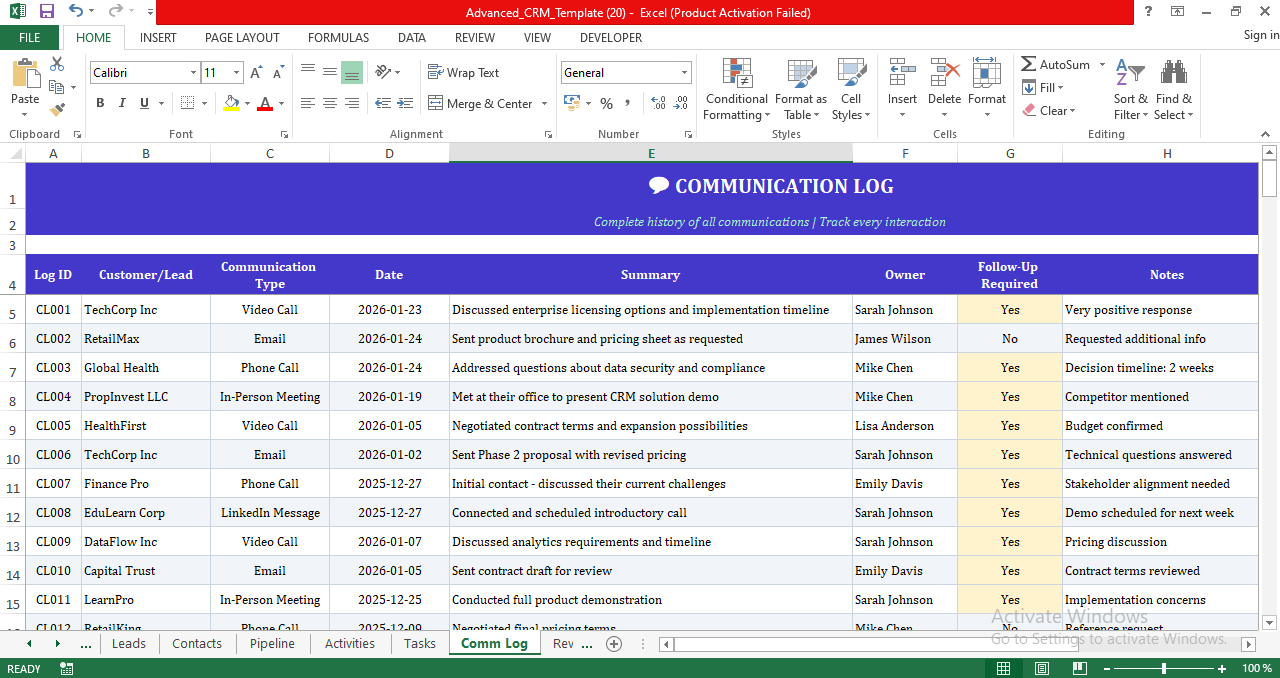Pick up formatting with Format Painter
The image size is (1280, 678).
pos(57,109)
